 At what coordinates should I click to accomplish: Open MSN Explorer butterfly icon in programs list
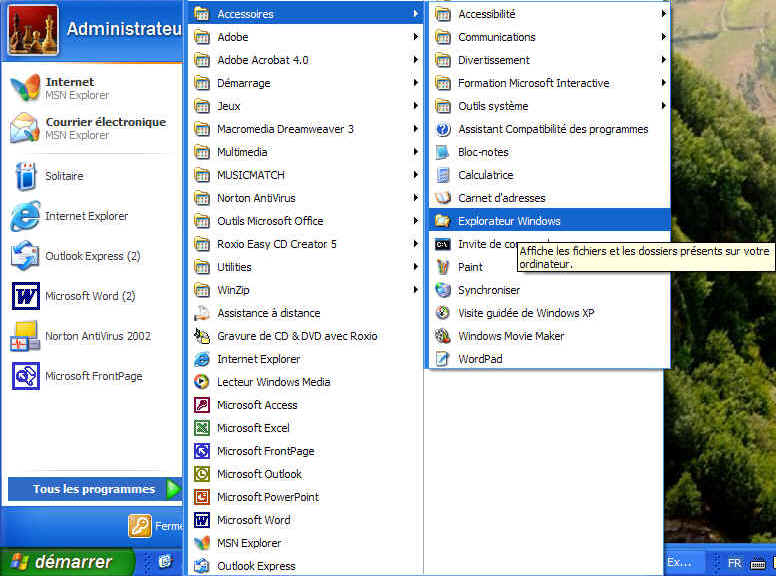(201, 543)
